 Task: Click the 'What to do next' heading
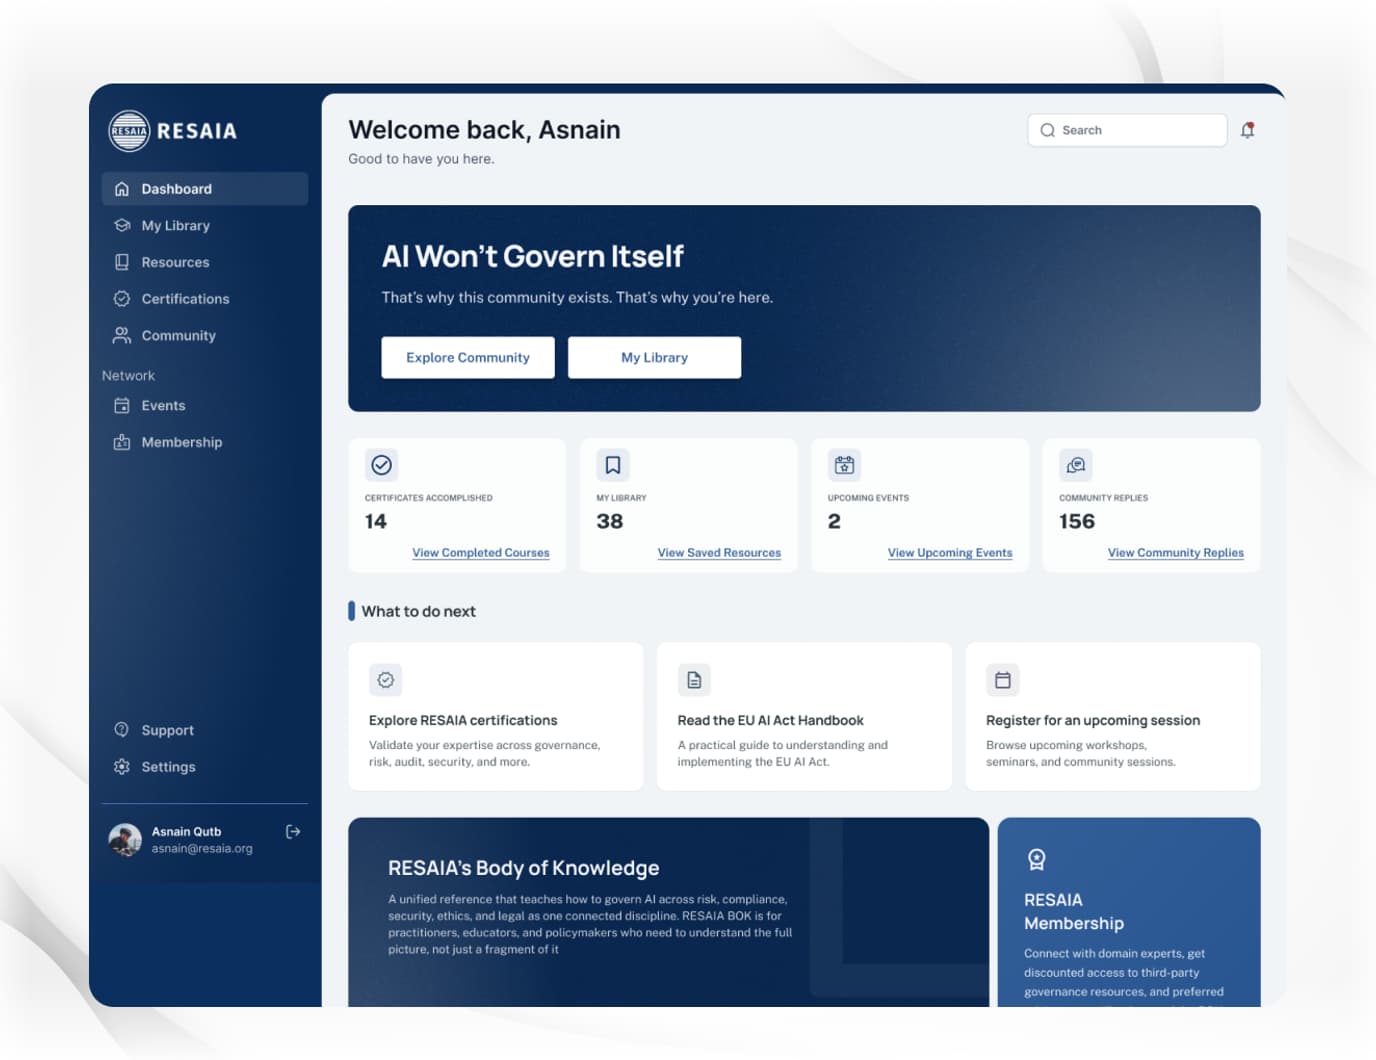click(418, 612)
